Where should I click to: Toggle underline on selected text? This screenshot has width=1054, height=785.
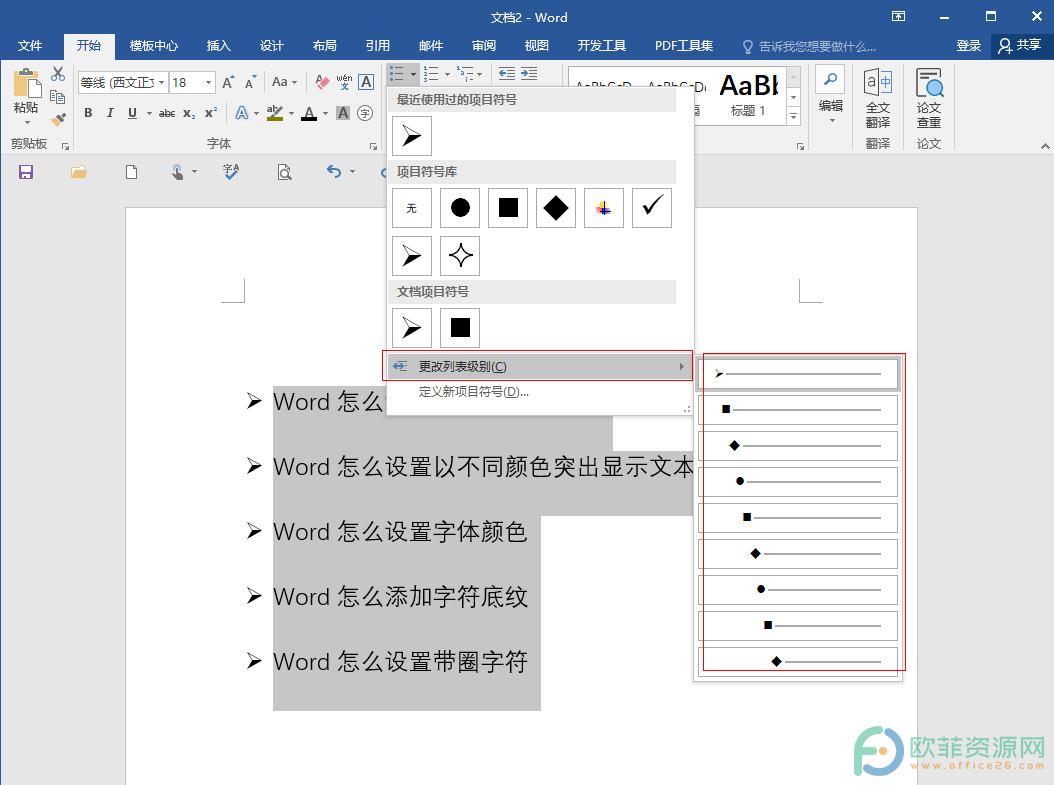pos(132,113)
